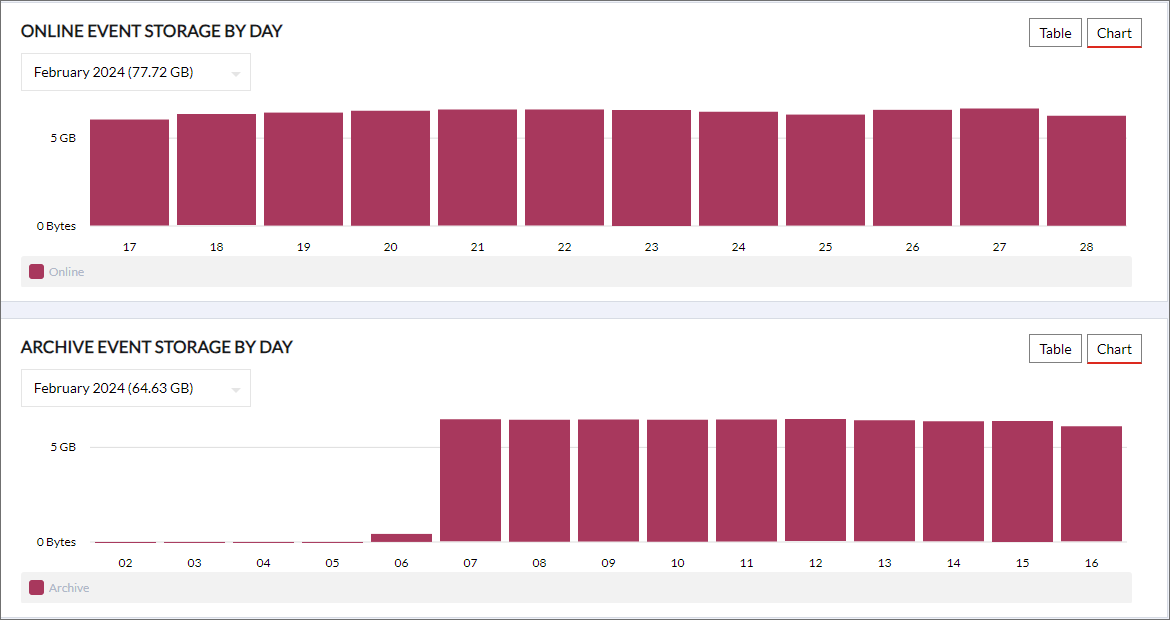
Task: Select the Archive bar for day 16
Action: point(1091,484)
